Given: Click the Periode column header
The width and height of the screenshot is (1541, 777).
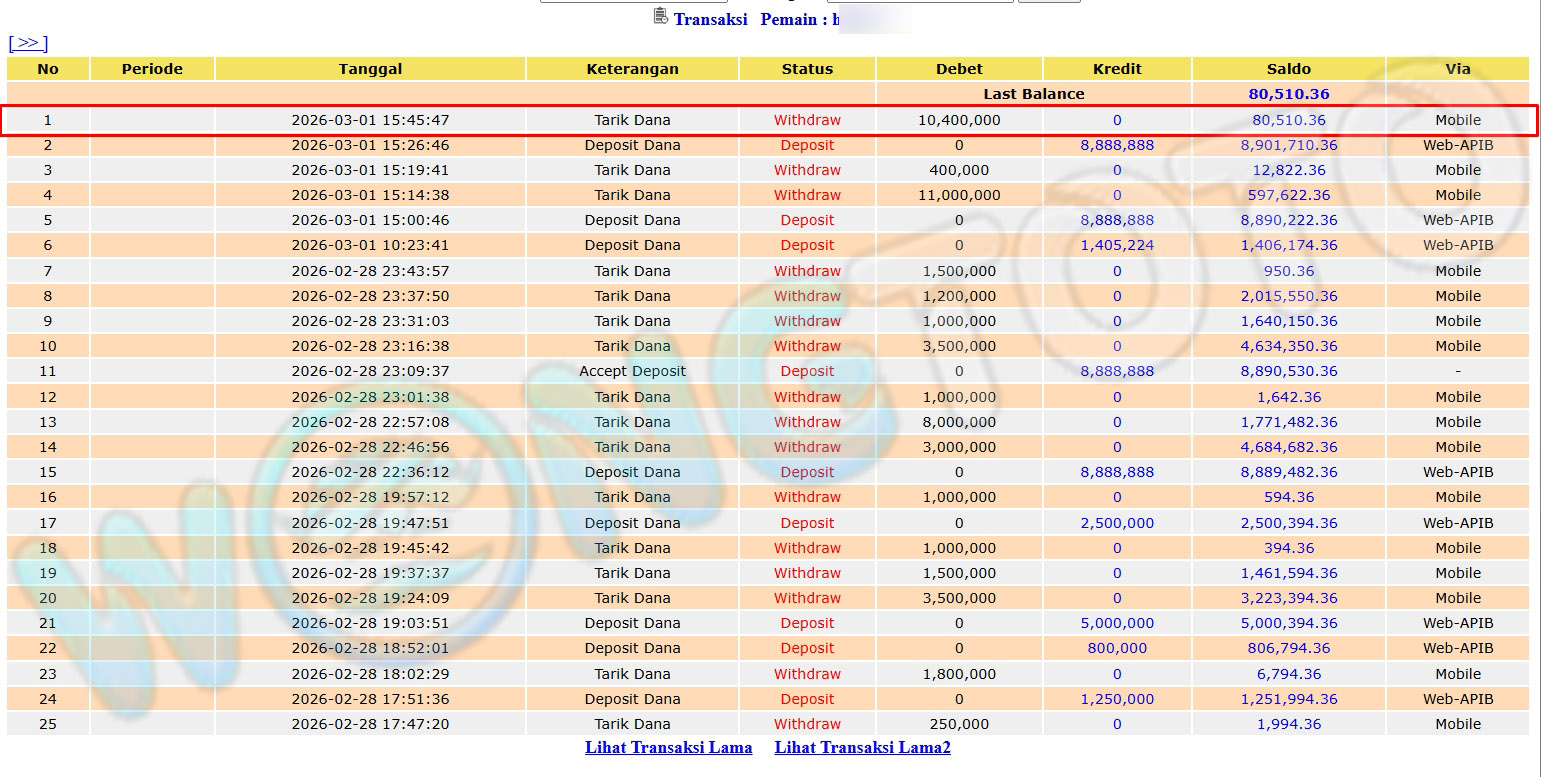Looking at the screenshot, I should (152, 69).
